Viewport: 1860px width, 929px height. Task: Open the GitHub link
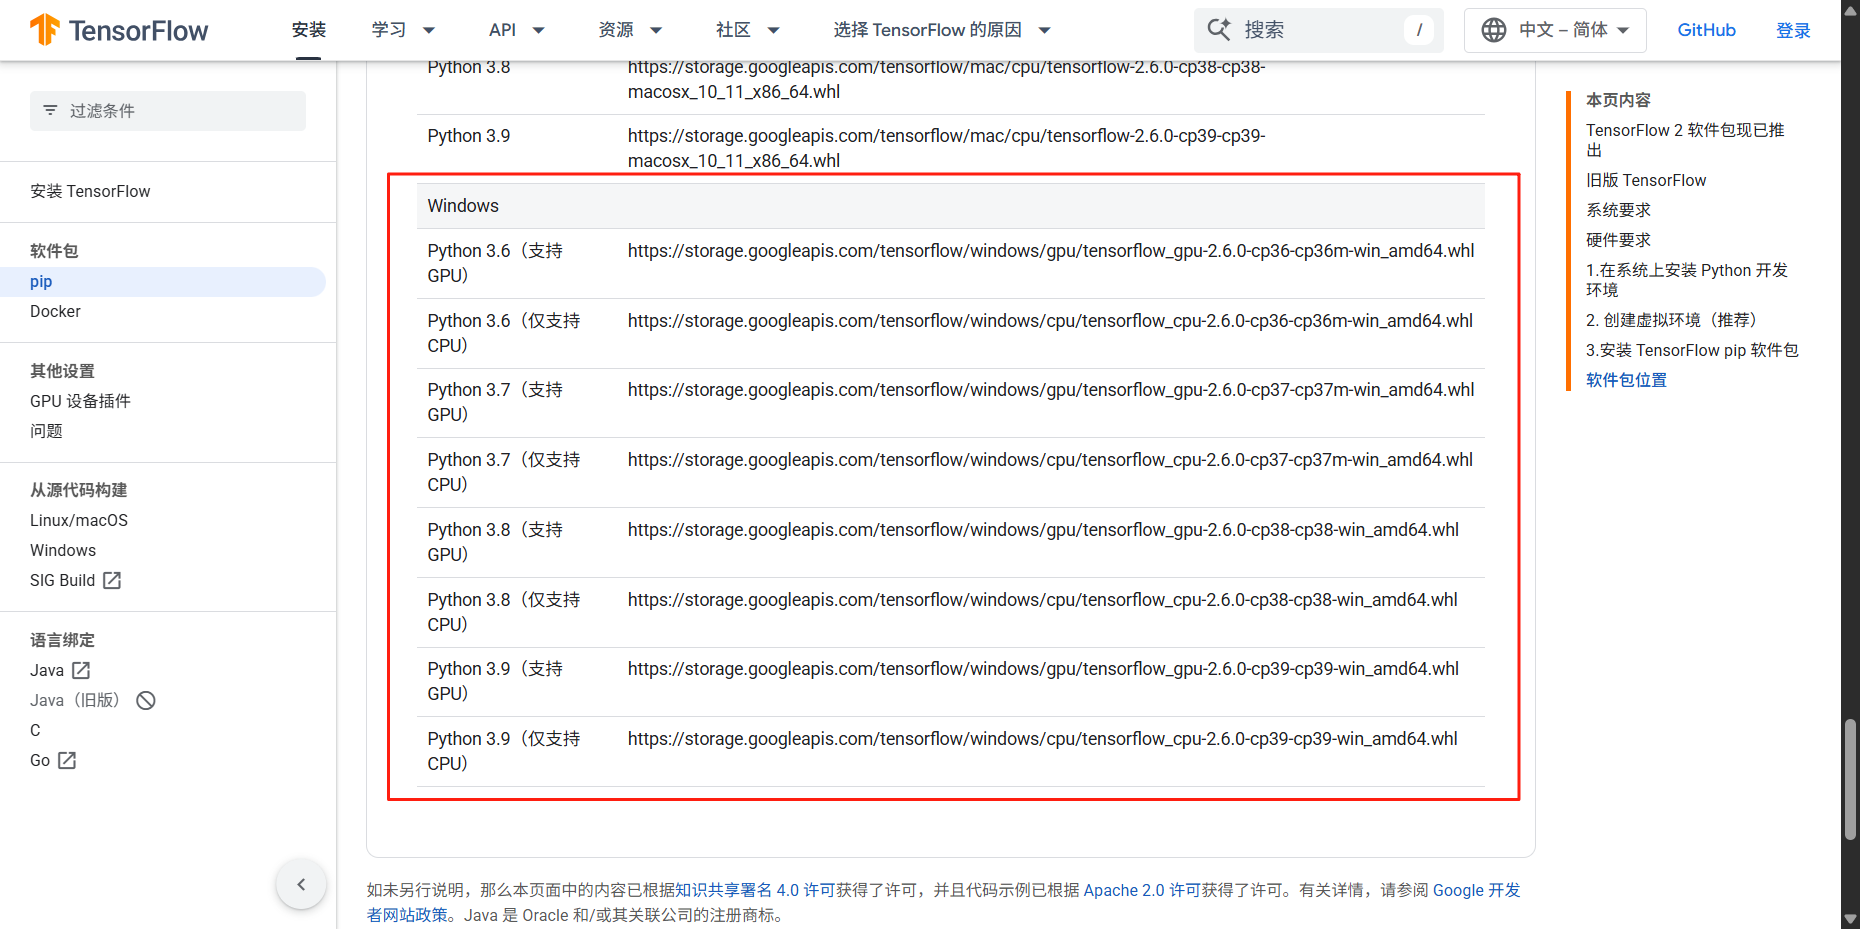coord(1706,30)
